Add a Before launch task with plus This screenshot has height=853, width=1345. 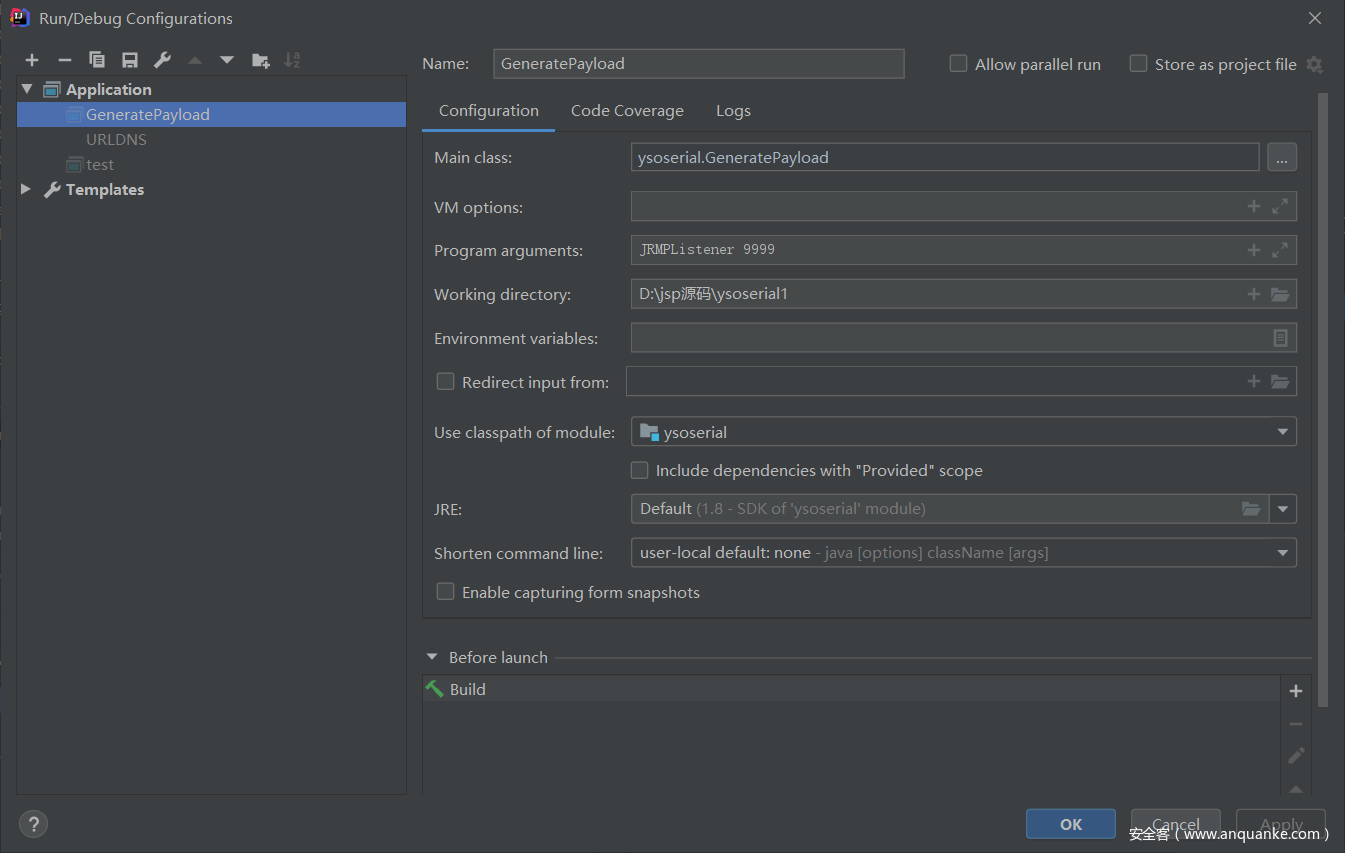[x=1296, y=691]
